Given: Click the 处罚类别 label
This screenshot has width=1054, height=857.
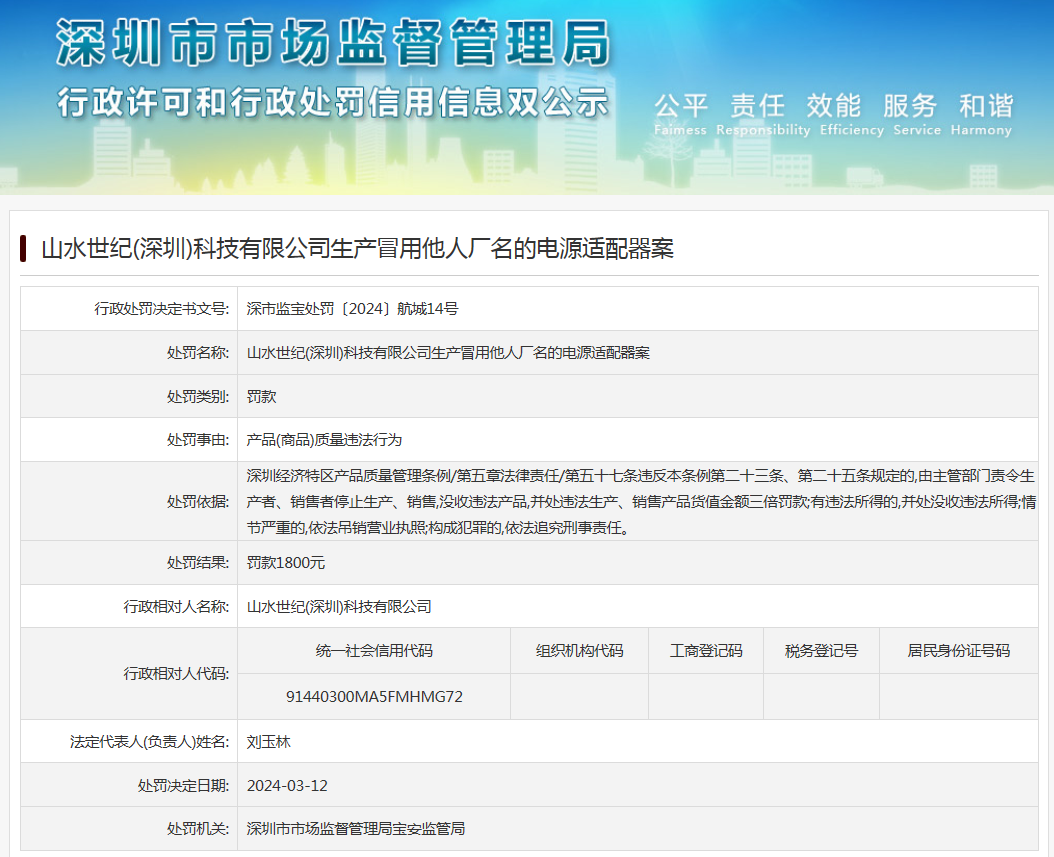Looking at the screenshot, I should point(198,396).
